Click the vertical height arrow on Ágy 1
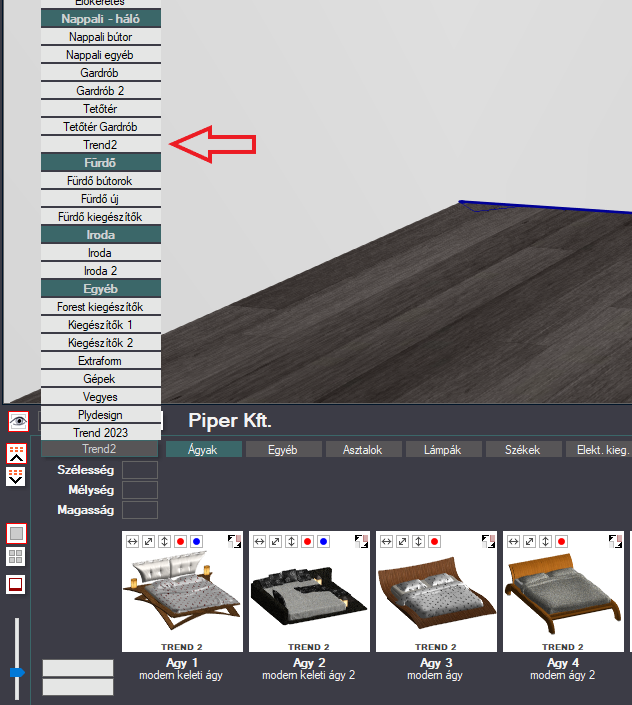The height and width of the screenshot is (705, 632). 165,541
